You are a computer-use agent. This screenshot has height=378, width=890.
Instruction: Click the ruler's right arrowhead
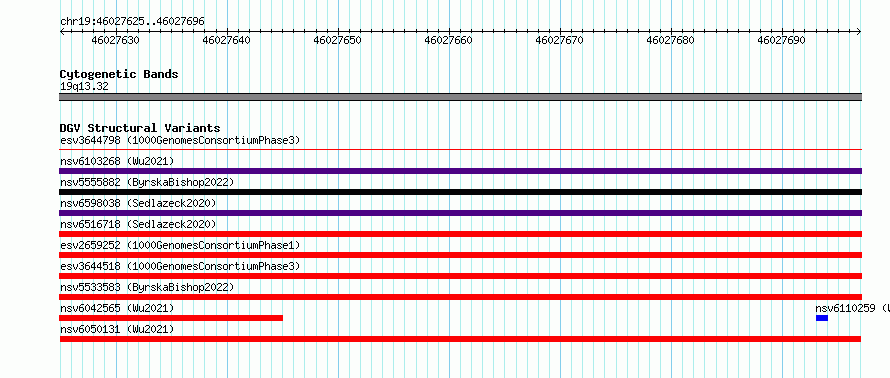point(859,32)
